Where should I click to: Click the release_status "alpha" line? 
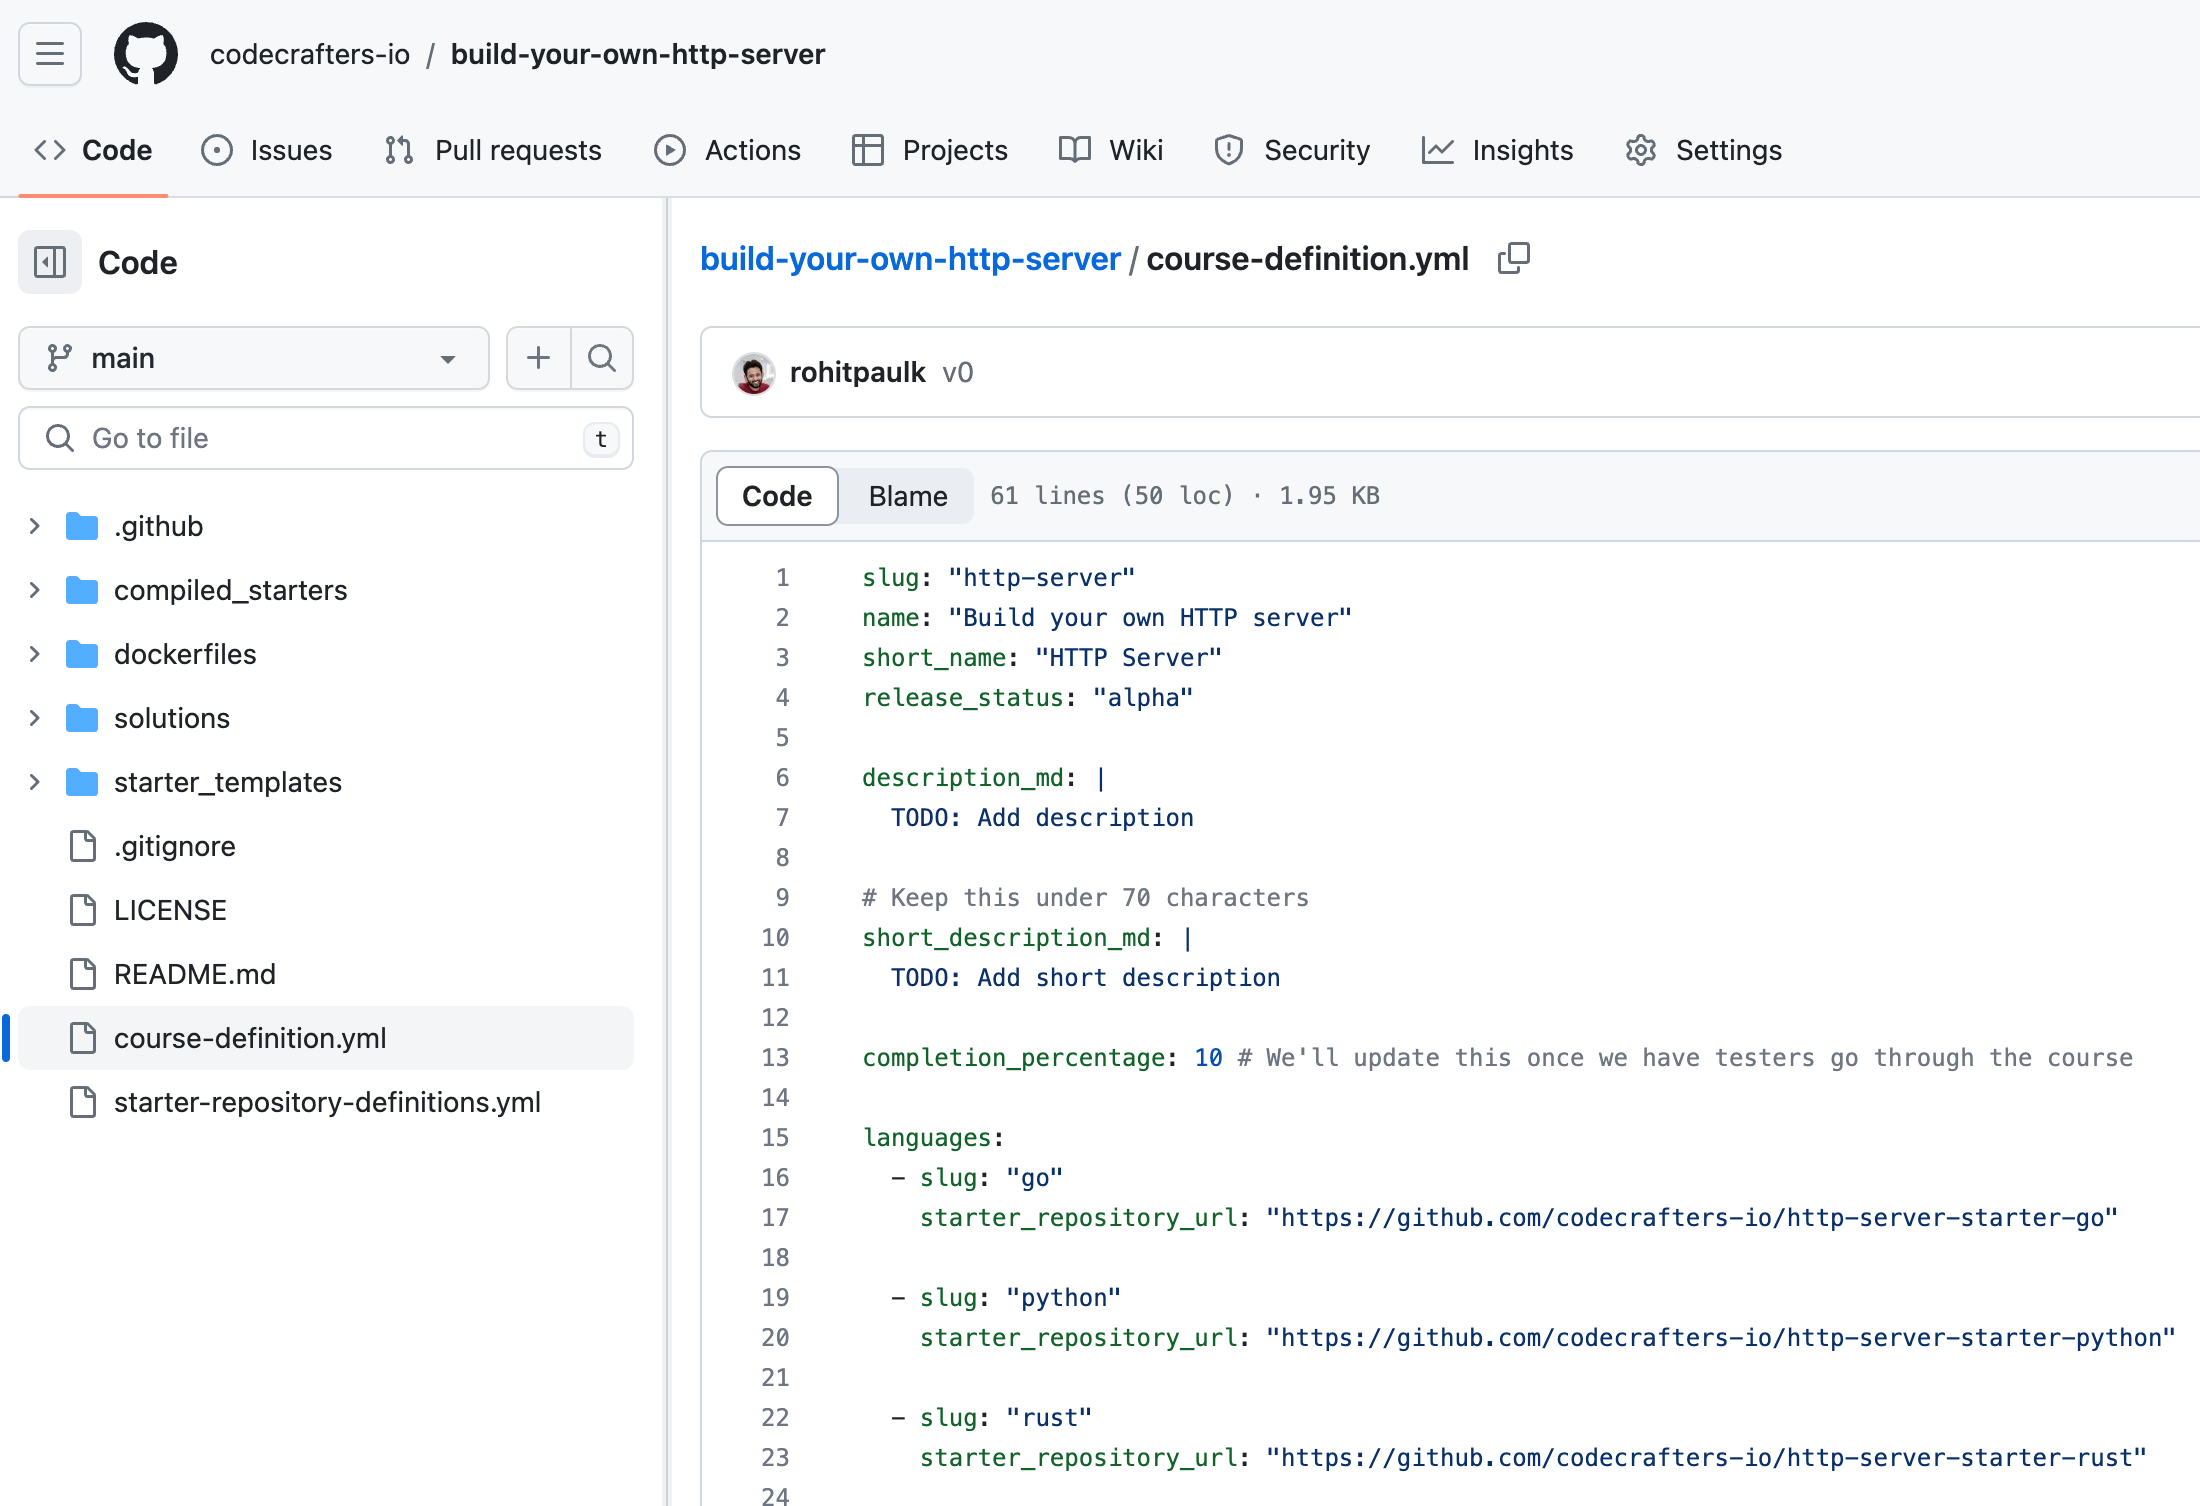pos(1028,698)
